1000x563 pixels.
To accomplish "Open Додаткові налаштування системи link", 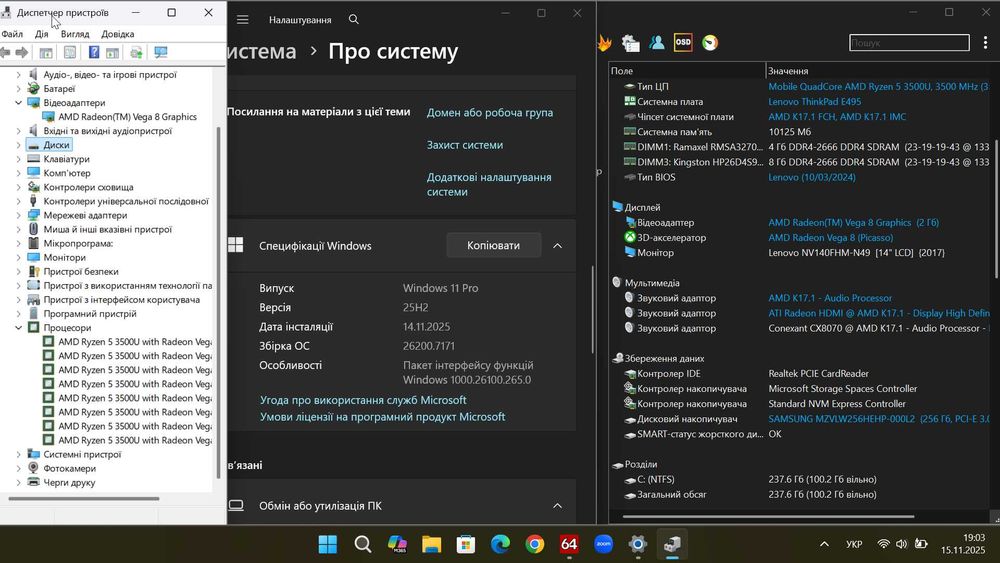I will [489, 185].
